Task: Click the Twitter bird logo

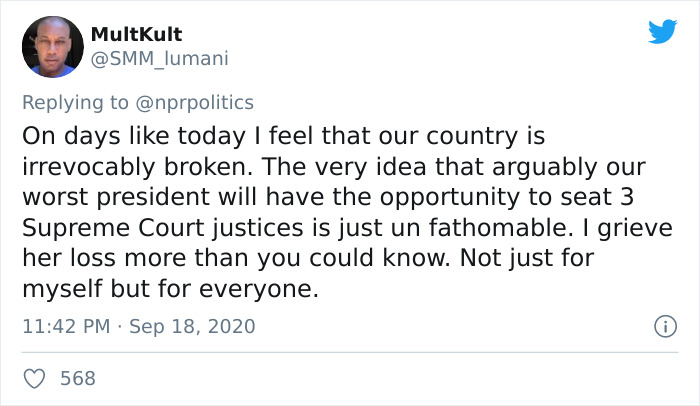Action: (x=662, y=32)
